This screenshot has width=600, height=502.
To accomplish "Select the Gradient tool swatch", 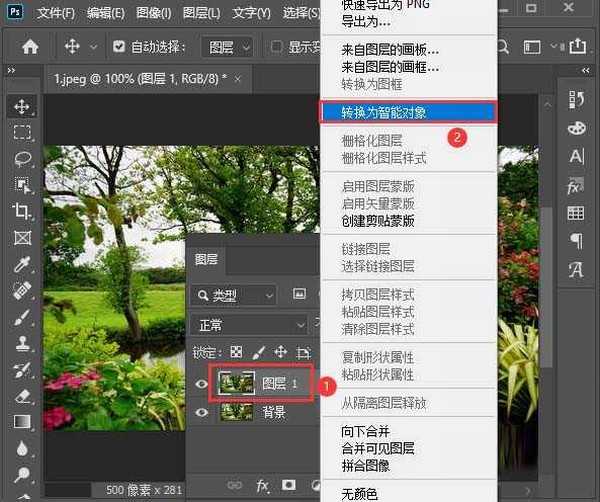I will [22, 422].
